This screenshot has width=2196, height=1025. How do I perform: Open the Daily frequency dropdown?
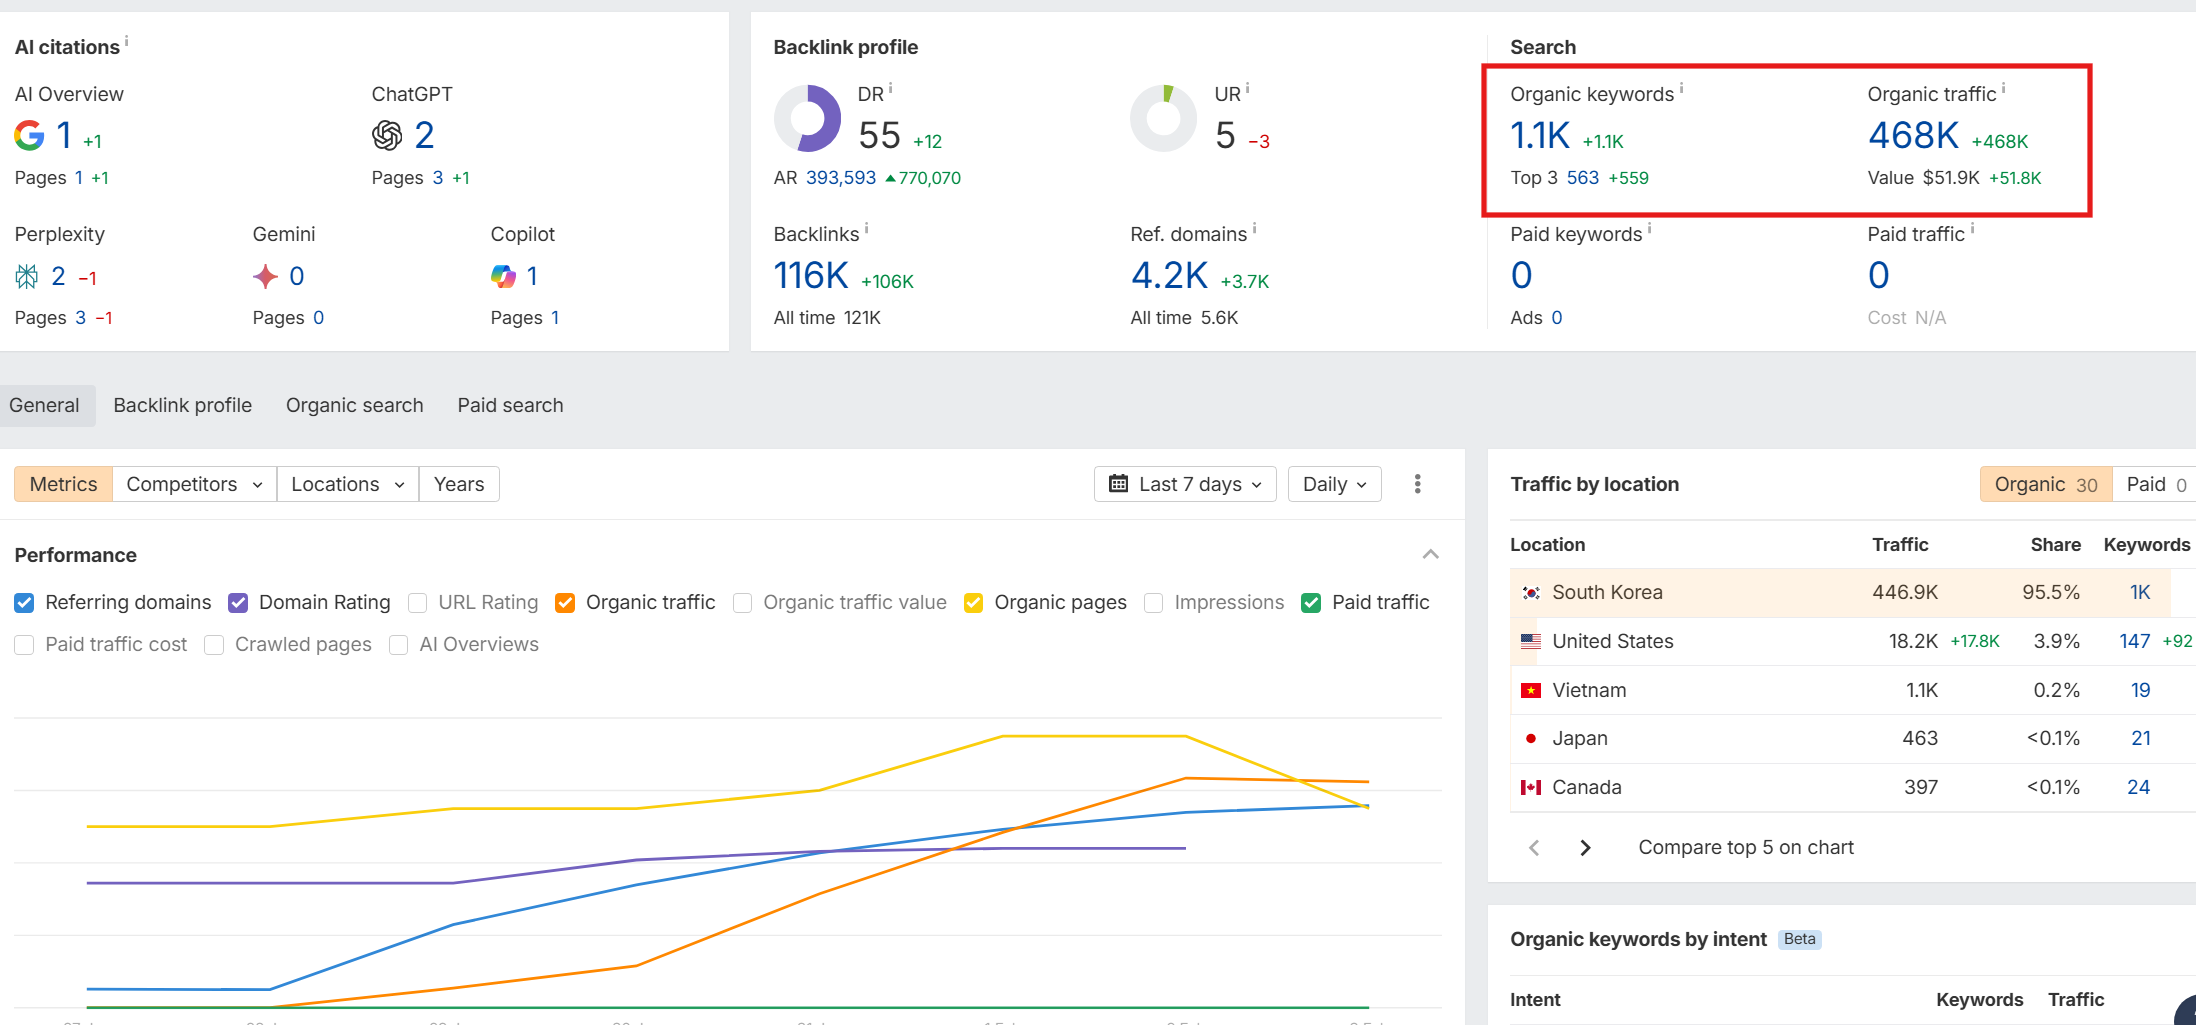tap(1334, 484)
